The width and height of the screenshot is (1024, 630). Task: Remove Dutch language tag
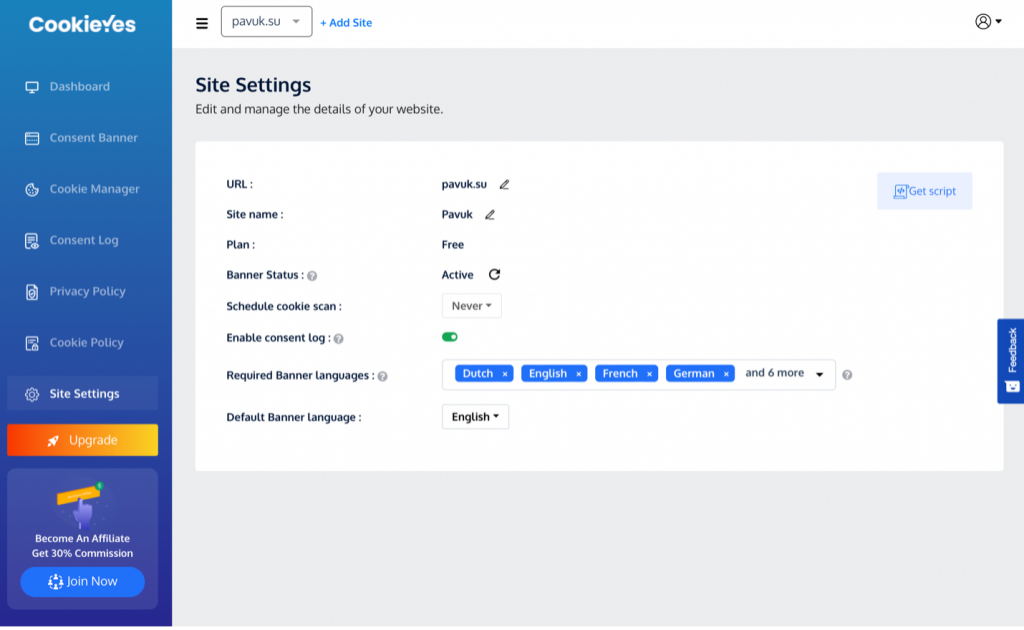[505, 374]
